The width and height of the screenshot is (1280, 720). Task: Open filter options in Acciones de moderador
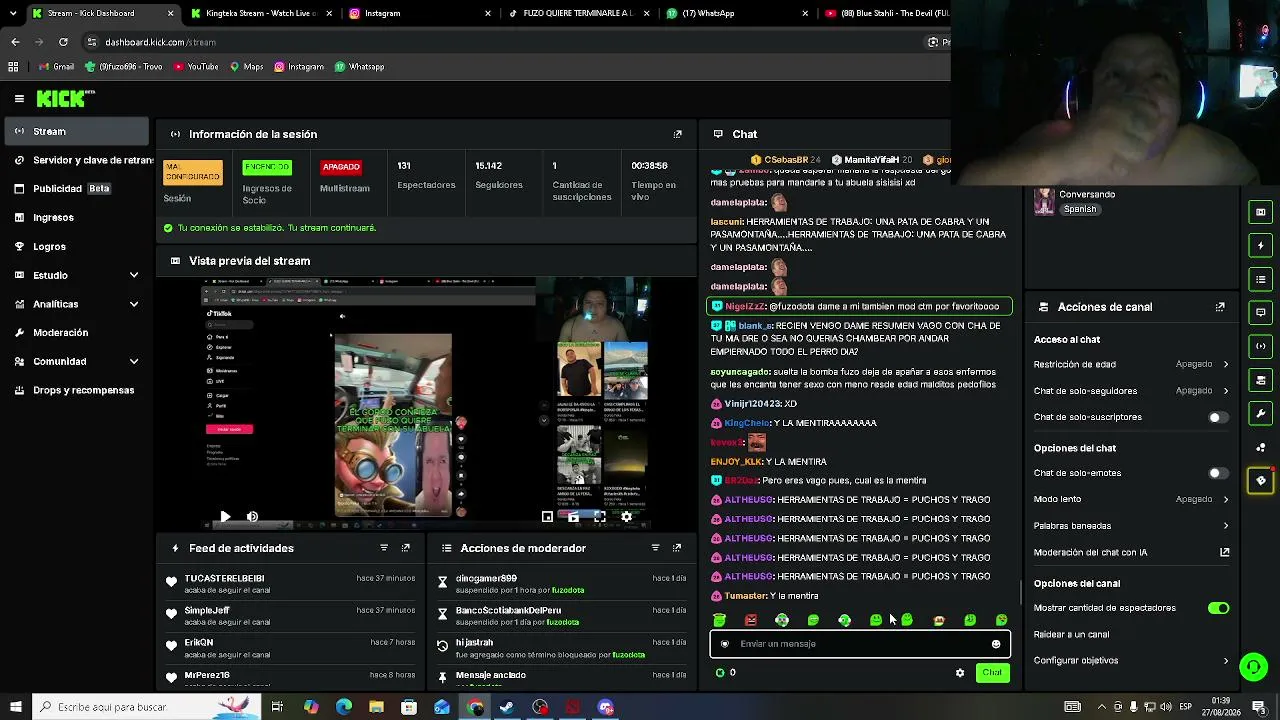[655, 548]
